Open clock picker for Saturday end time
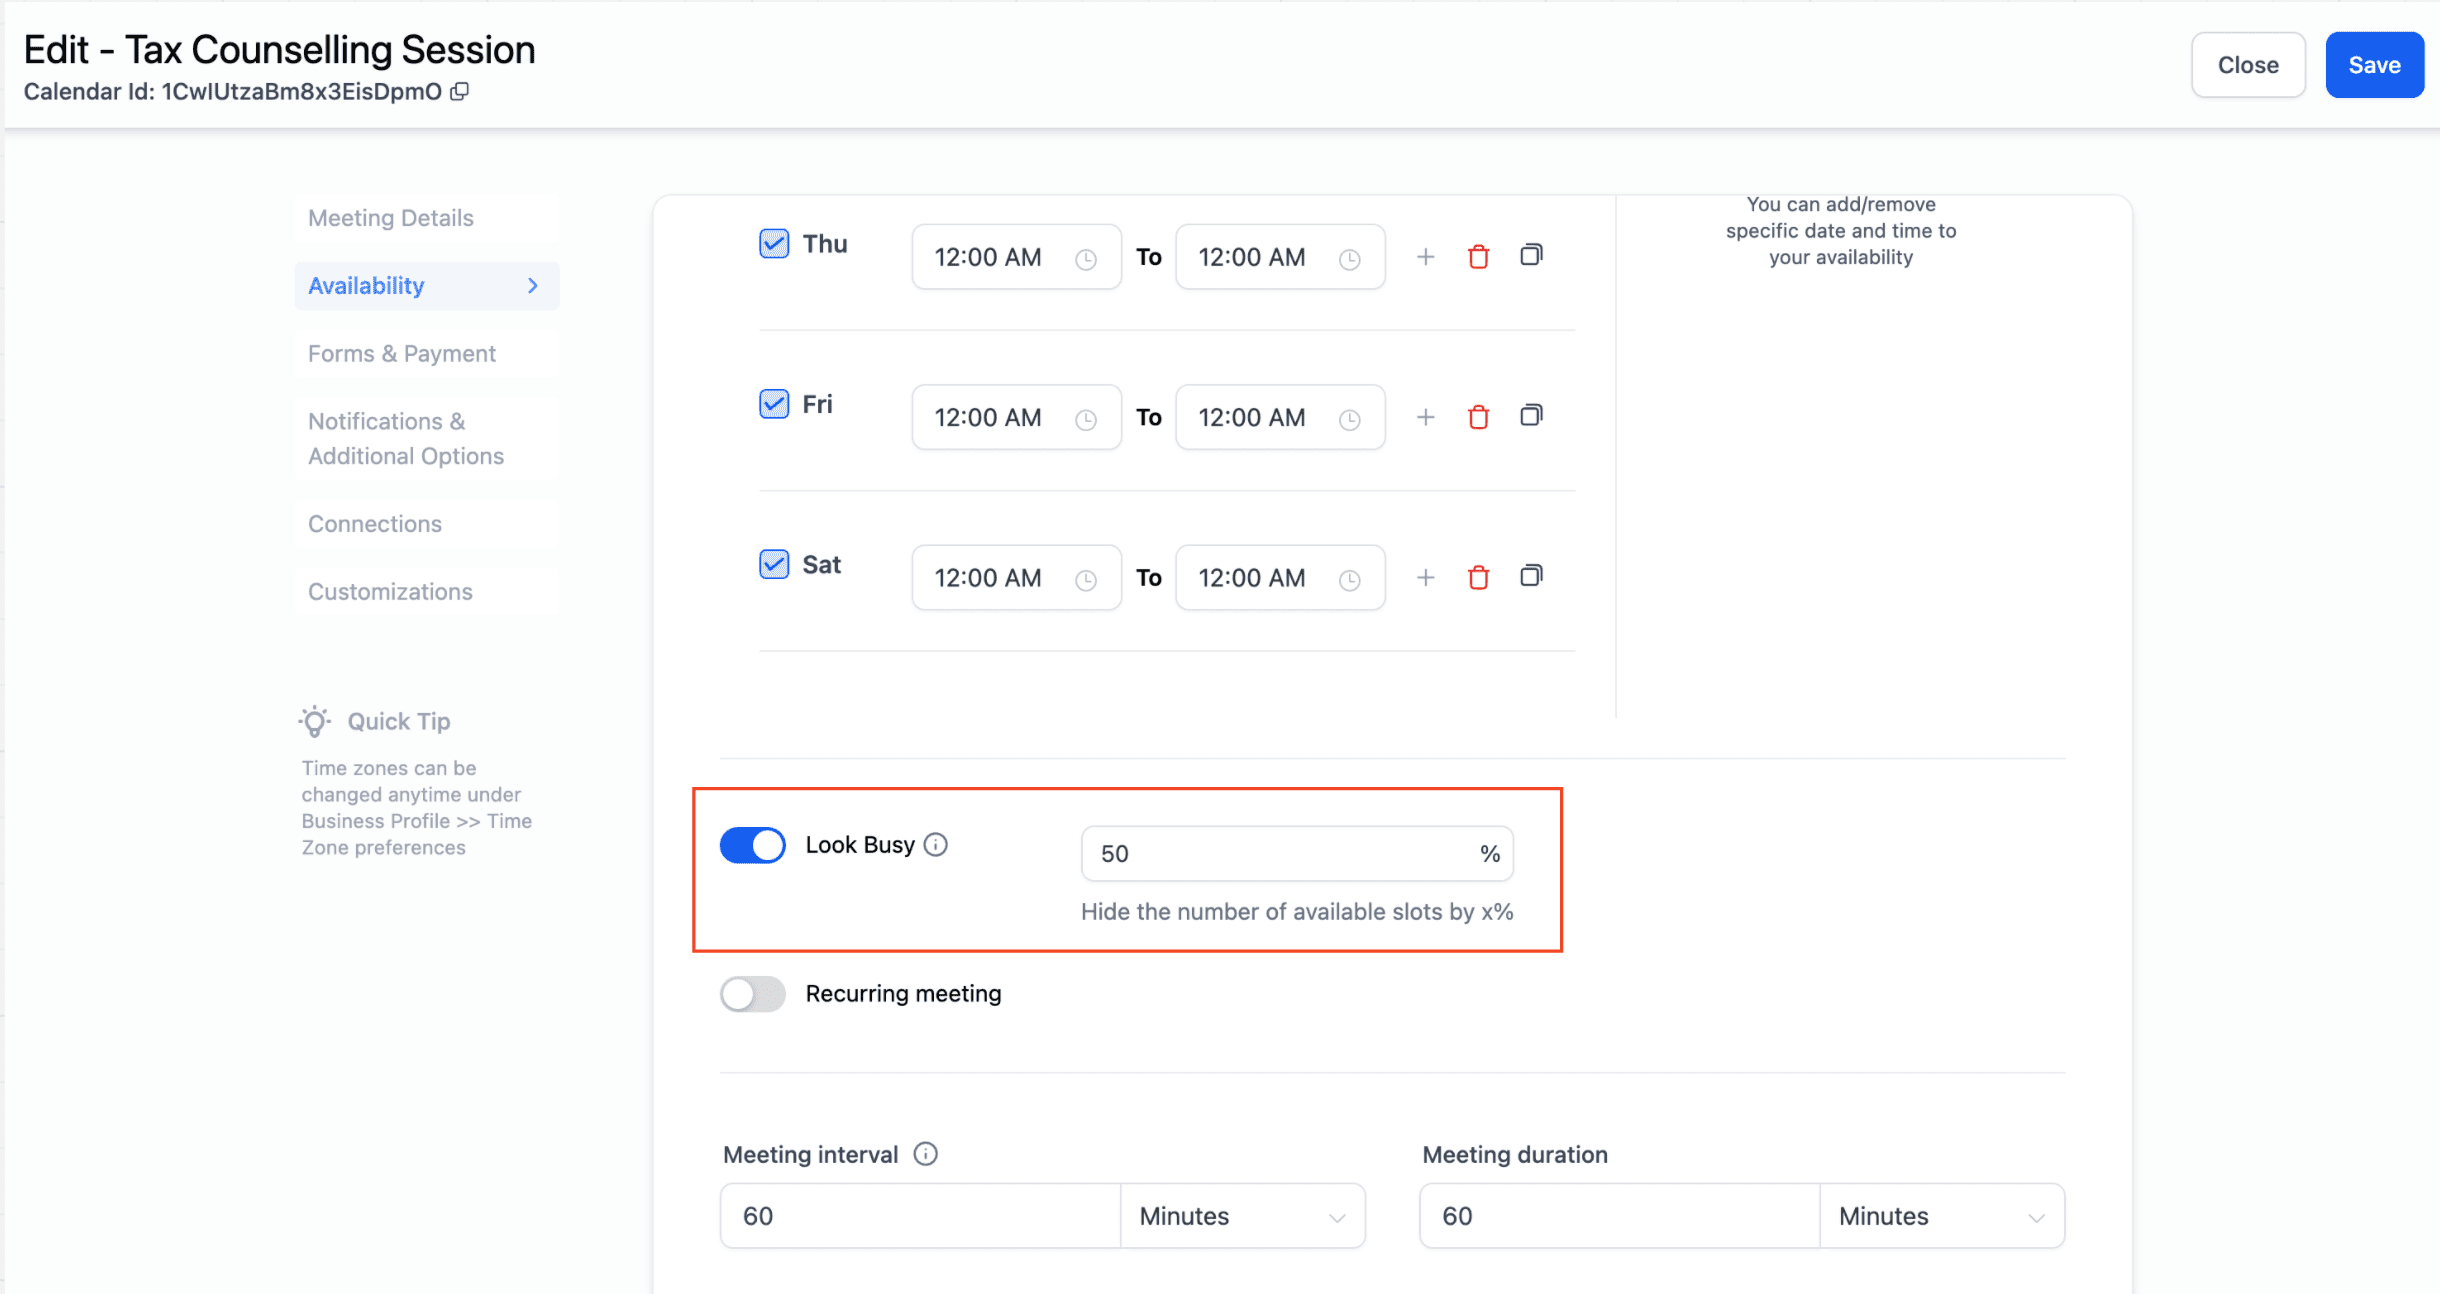This screenshot has height=1294, width=2440. coord(1350,580)
